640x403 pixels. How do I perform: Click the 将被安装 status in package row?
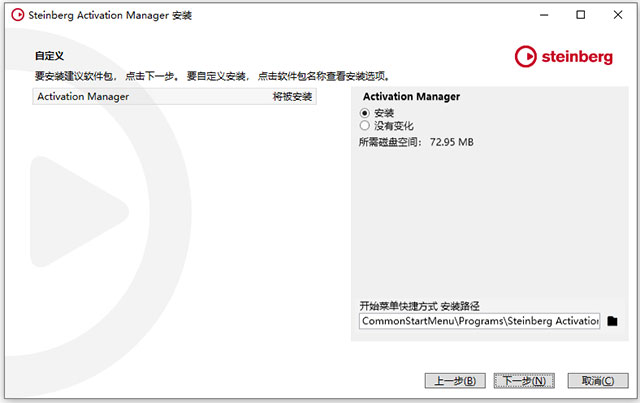(293, 97)
